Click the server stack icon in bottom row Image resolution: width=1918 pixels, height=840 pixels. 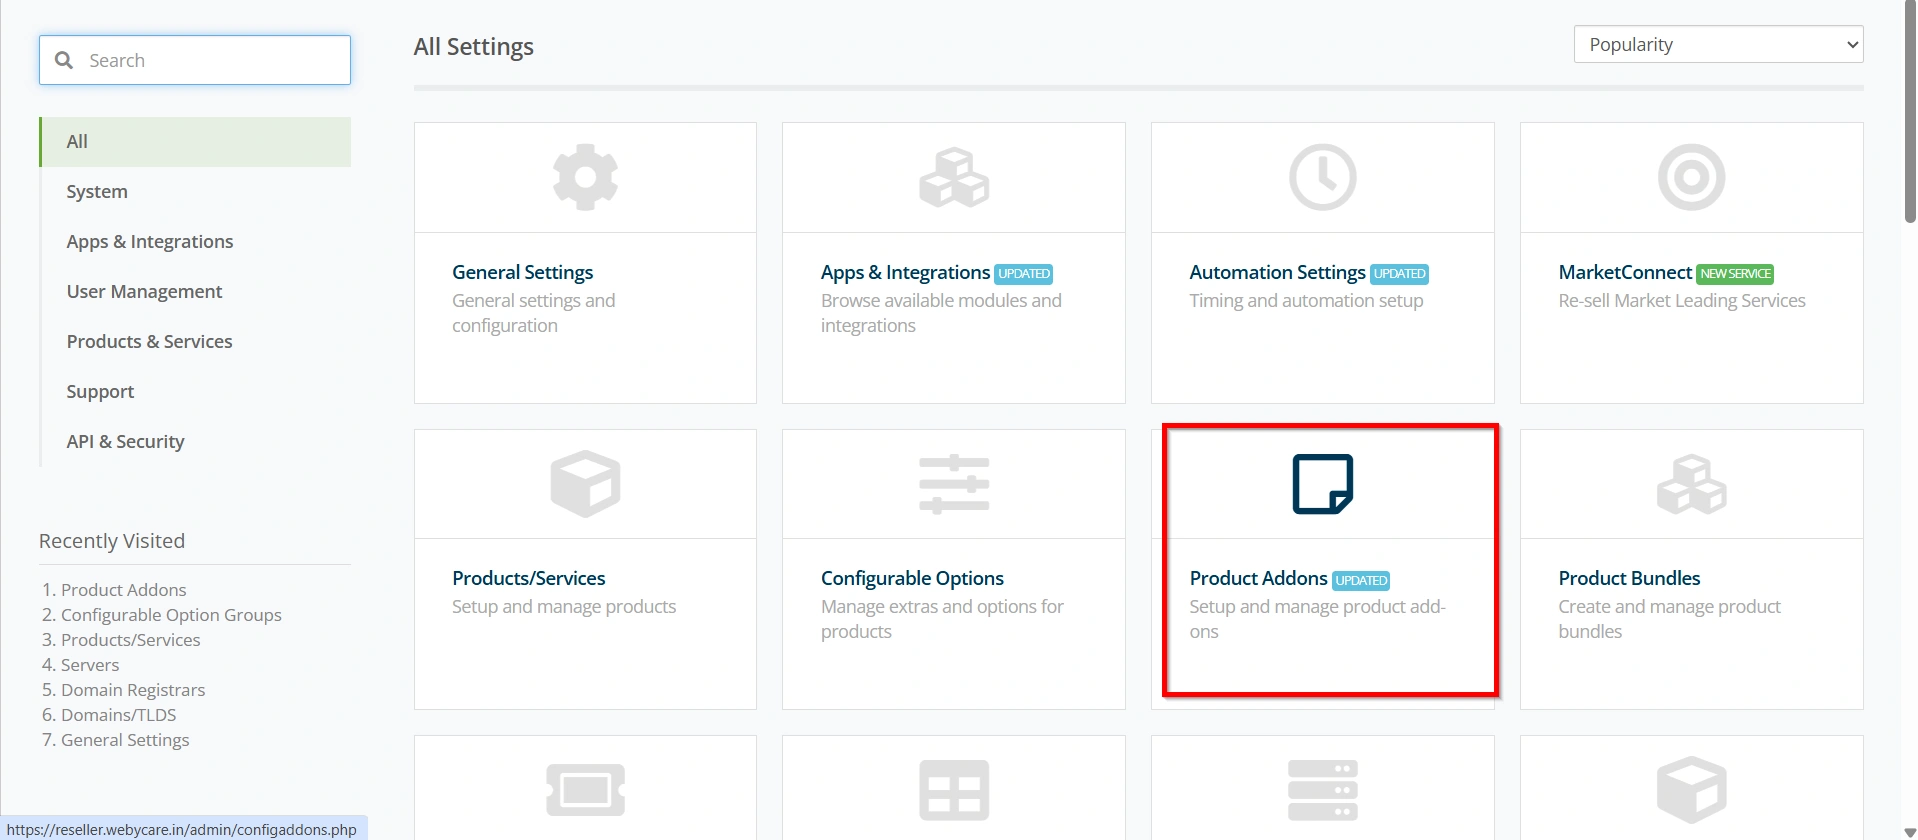[x=1322, y=790]
